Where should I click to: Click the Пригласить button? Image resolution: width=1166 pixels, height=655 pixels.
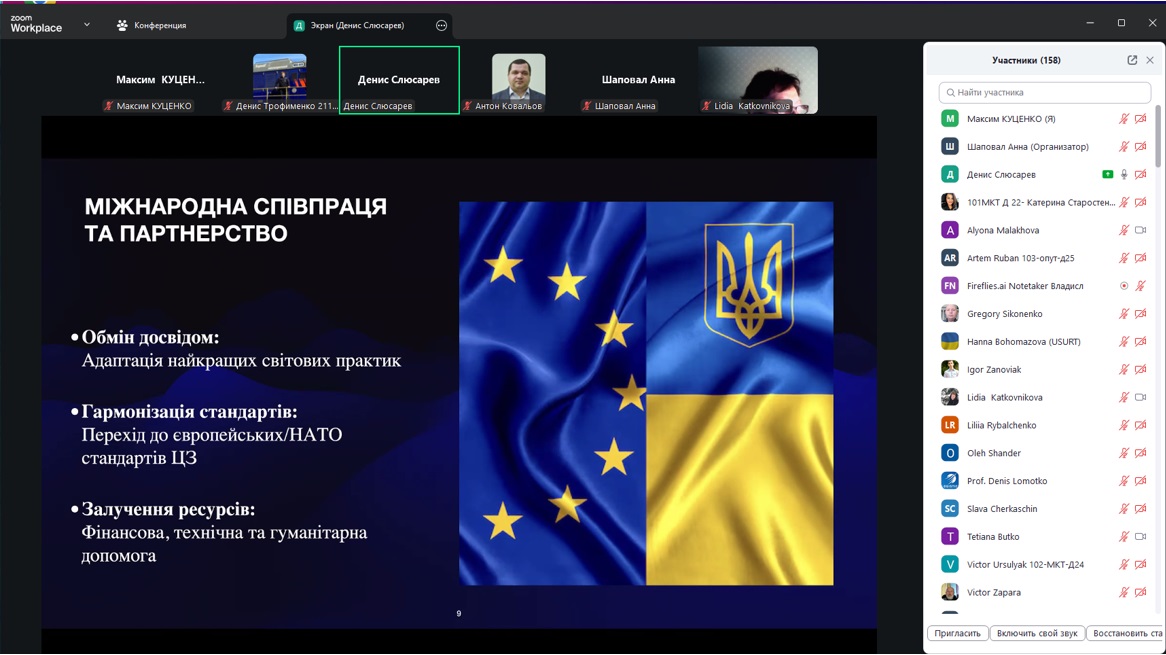coord(957,633)
